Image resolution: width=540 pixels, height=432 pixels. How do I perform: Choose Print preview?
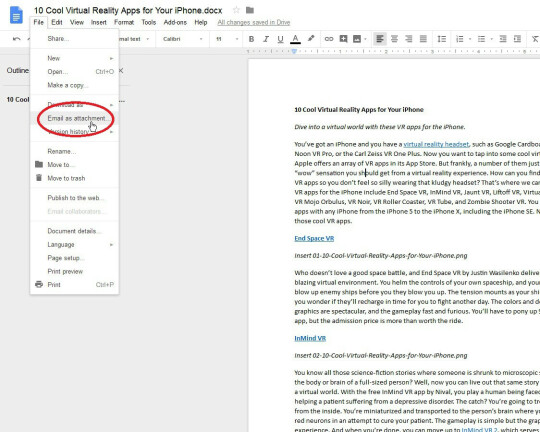click(x=74, y=271)
